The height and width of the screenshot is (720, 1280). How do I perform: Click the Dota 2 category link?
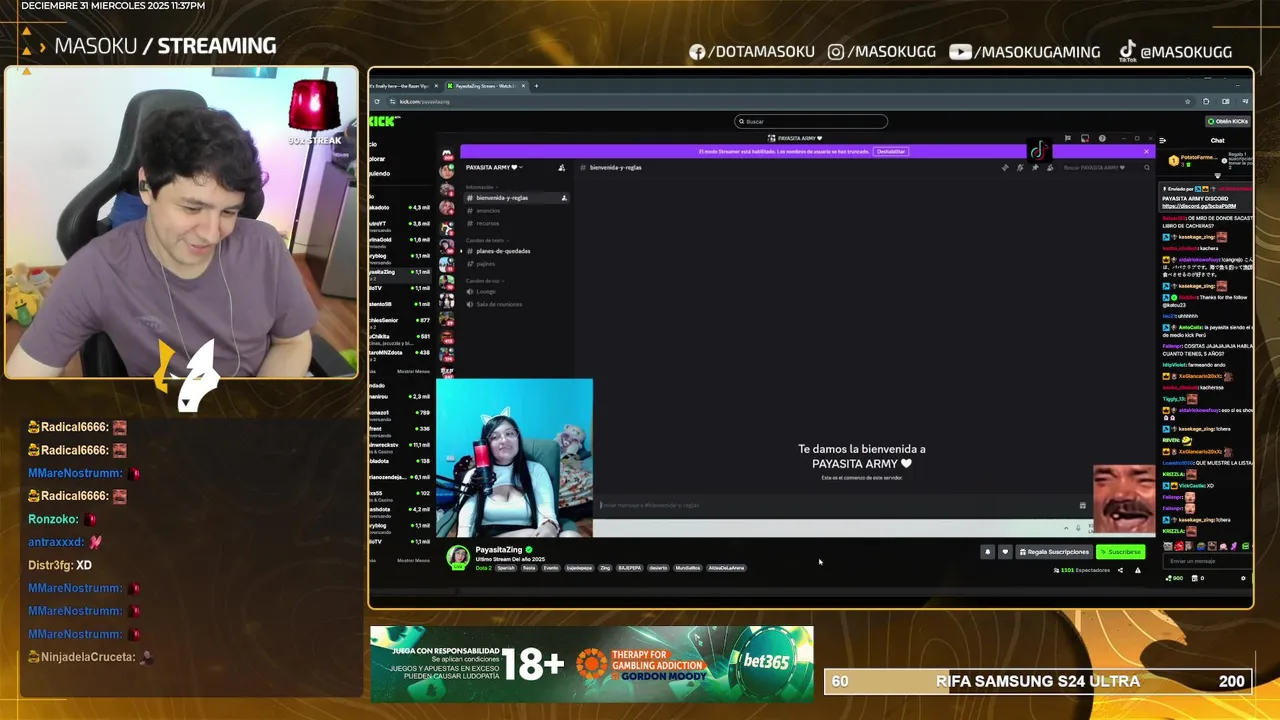click(484, 568)
